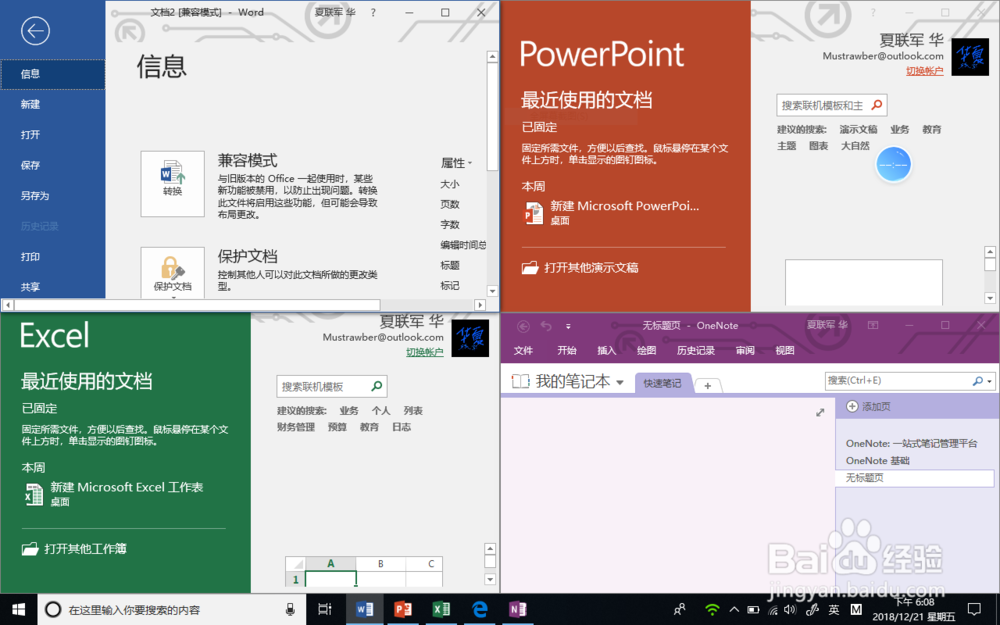Image resolution: width=1000 pixels, height=625 pixels.
Task: Click Word vertical scrollbar up arrow
Action: [x=492, y=57]
